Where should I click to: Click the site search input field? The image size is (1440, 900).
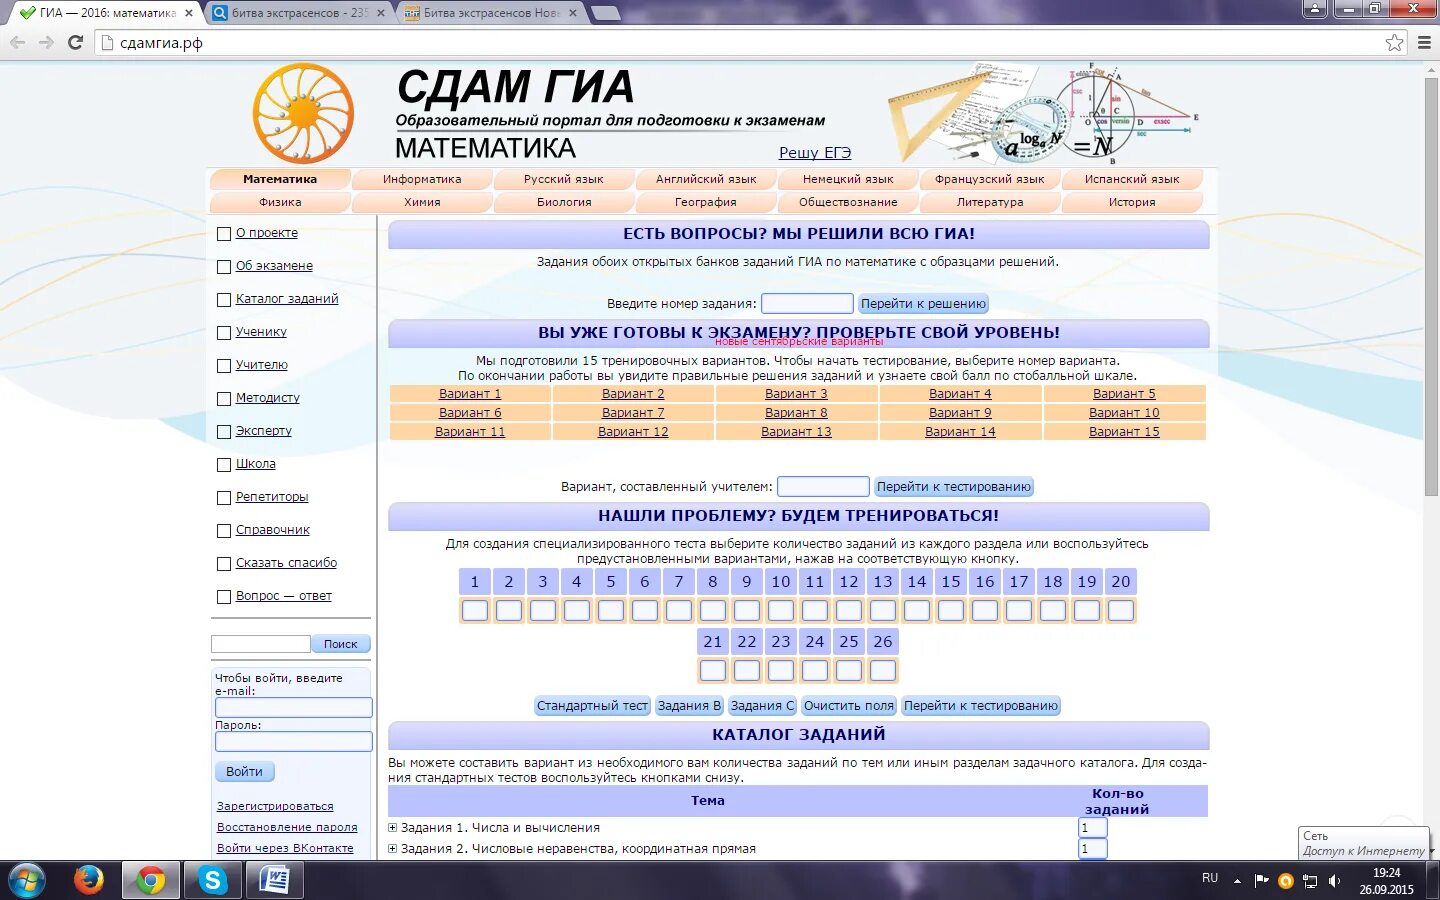coord(261,644)
